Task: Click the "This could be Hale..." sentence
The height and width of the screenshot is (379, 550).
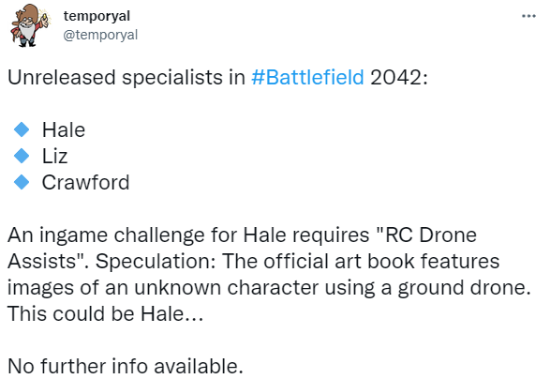Action: [106, 314]
